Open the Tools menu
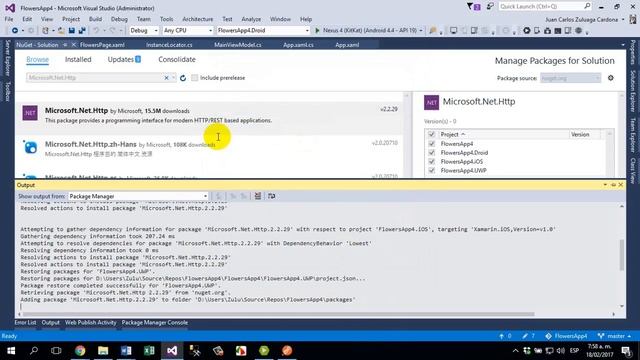This screenshot has width=640, height=360. 166,19
